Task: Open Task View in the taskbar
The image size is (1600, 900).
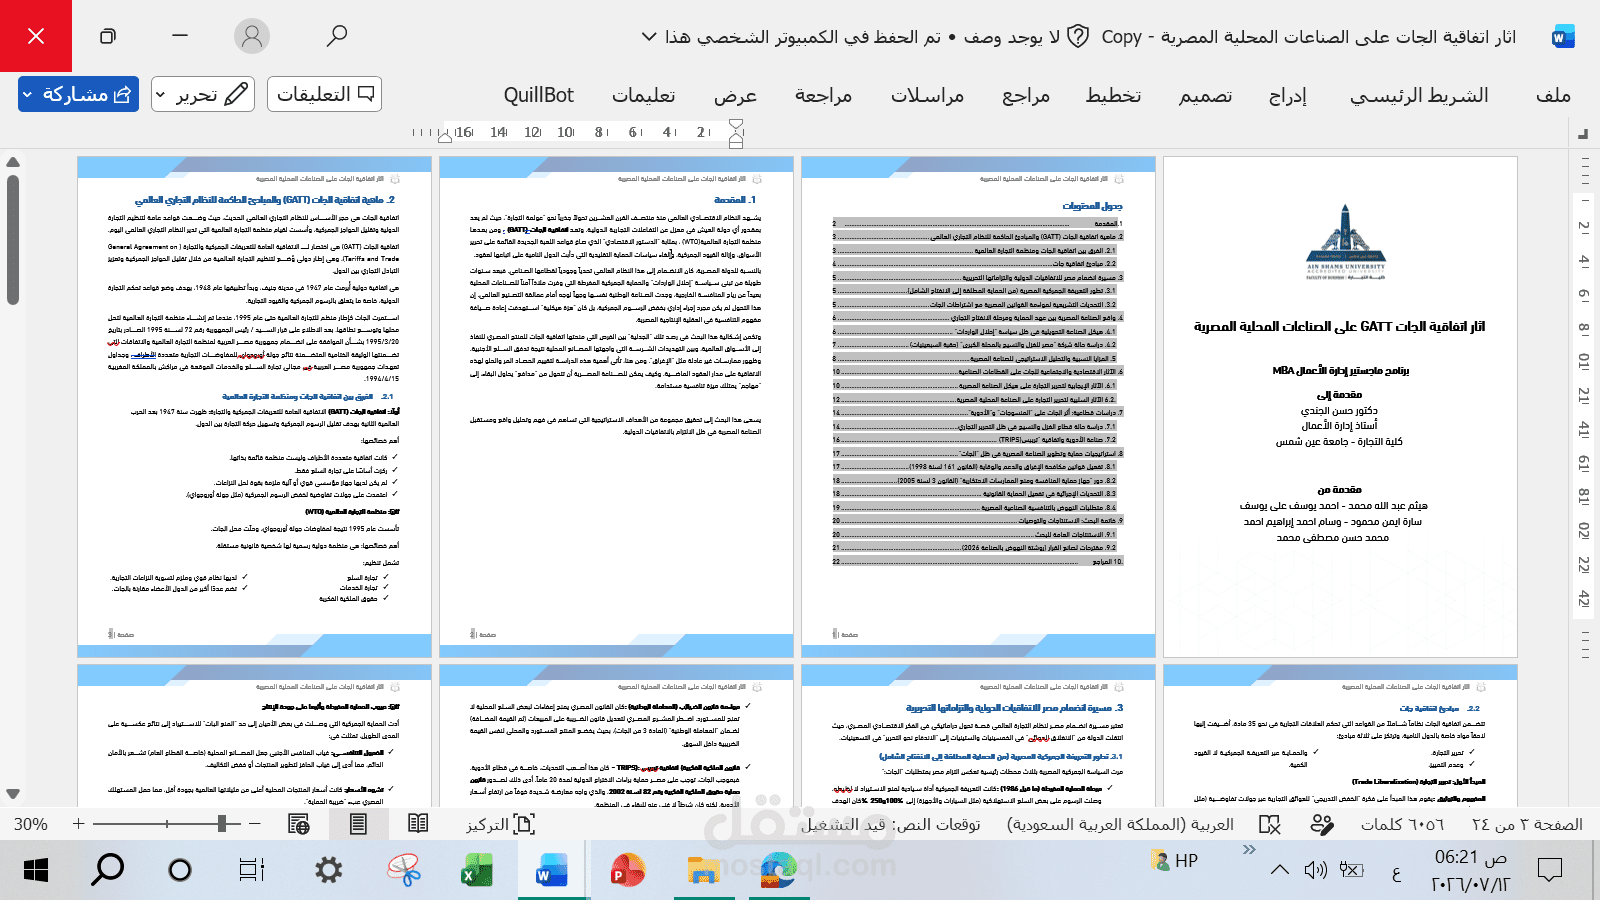Action: 252,870
